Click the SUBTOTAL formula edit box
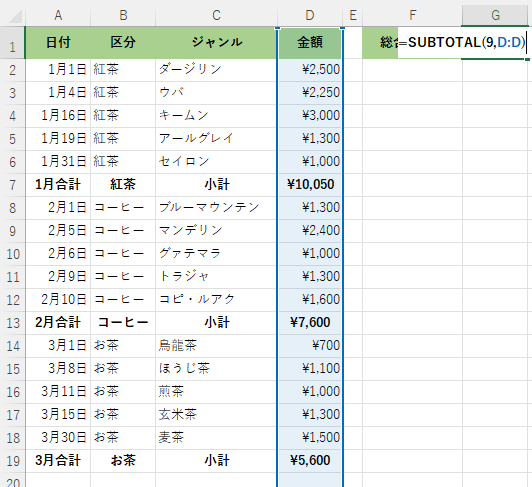 click(x=462, y=43)
